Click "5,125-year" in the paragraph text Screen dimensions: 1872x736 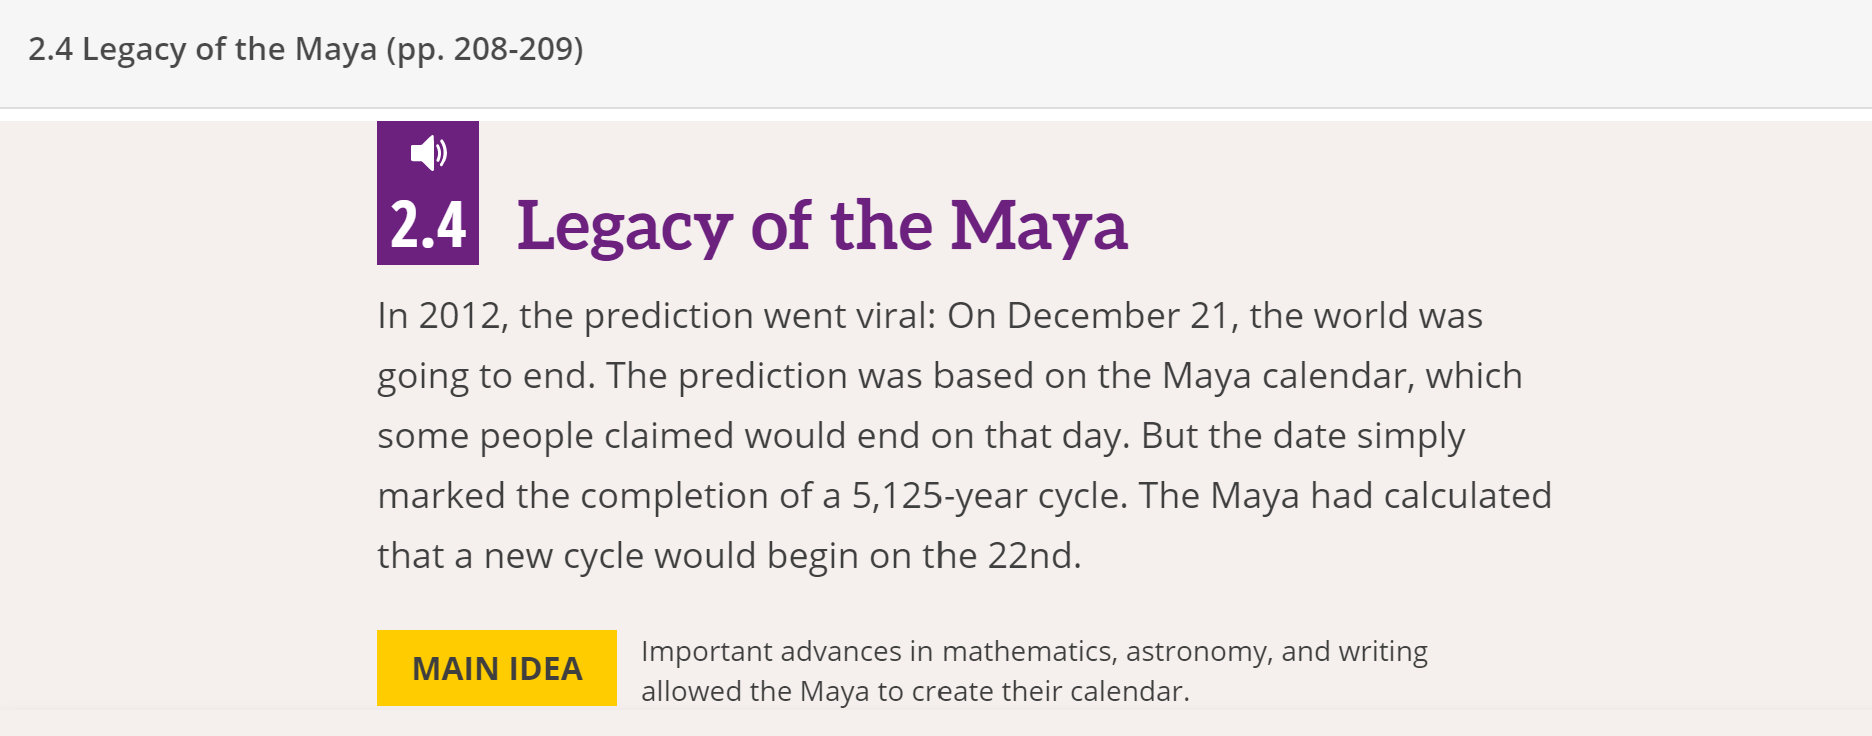939,496
